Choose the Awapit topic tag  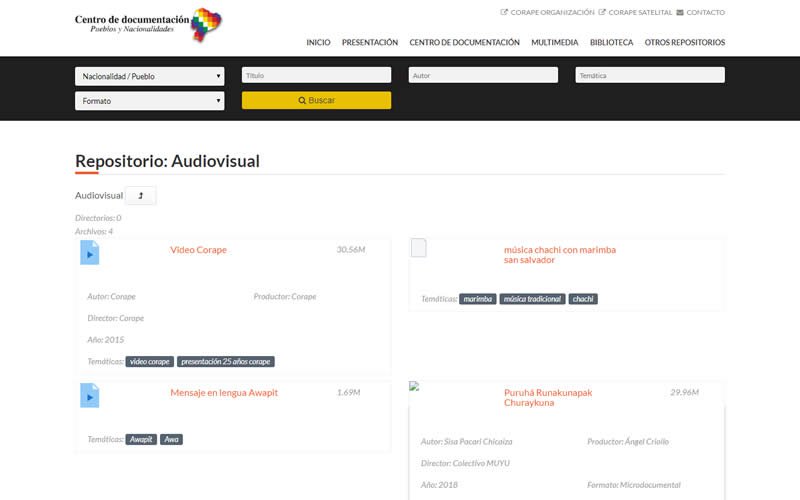pyautogui.click(x=141, y=439)
